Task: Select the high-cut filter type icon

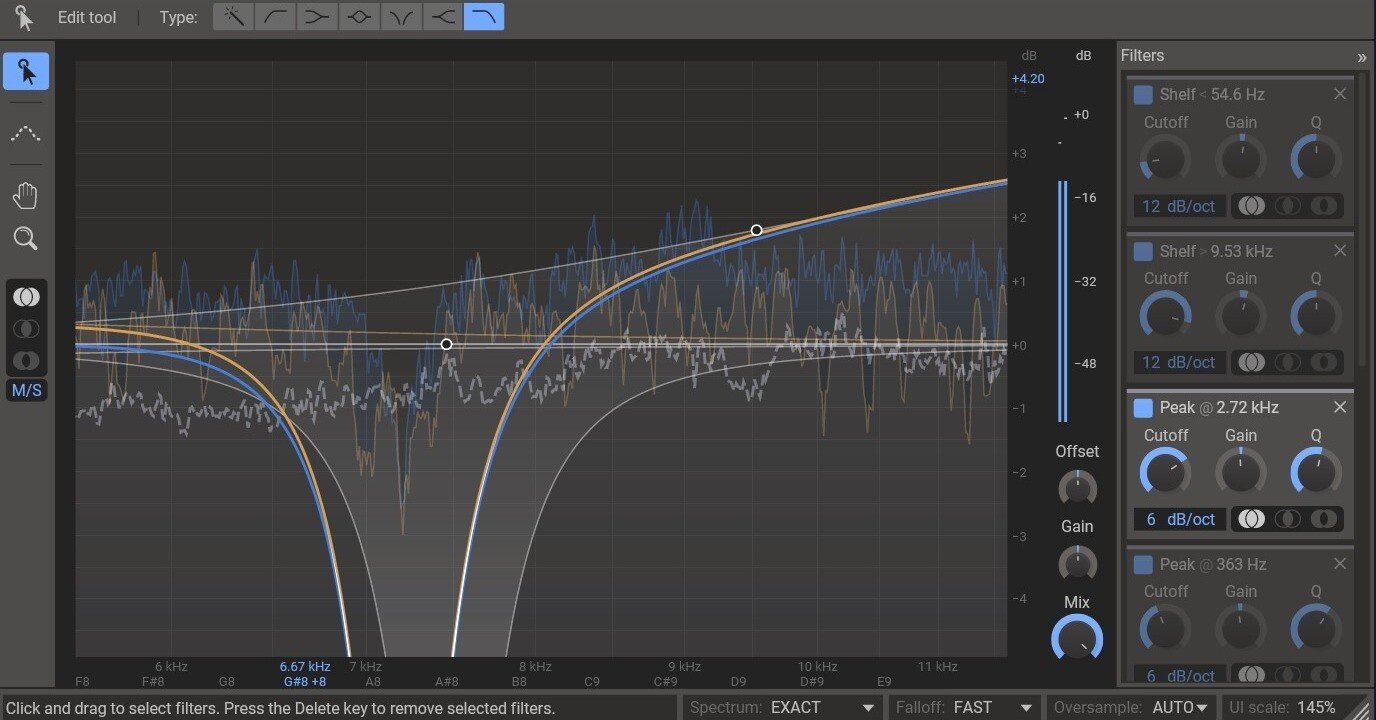Action: [484, 17]
